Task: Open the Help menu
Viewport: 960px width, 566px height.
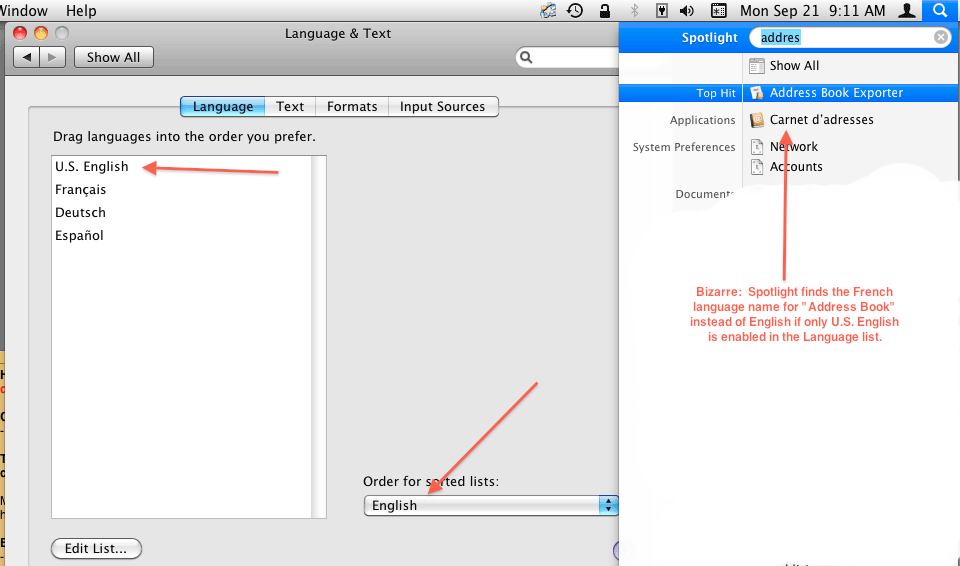Action: pyautogui.click(x=81, y=10)
